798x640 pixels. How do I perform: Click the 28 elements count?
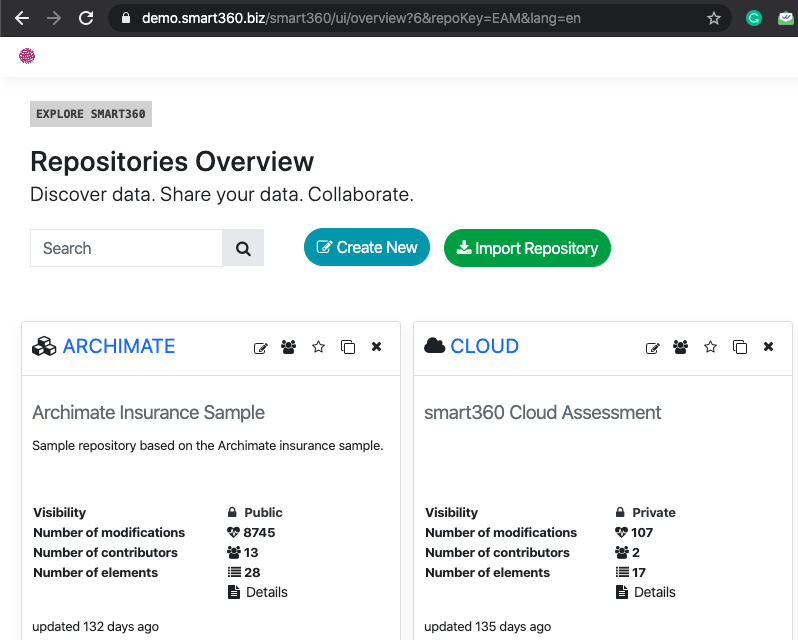[252, 572]
